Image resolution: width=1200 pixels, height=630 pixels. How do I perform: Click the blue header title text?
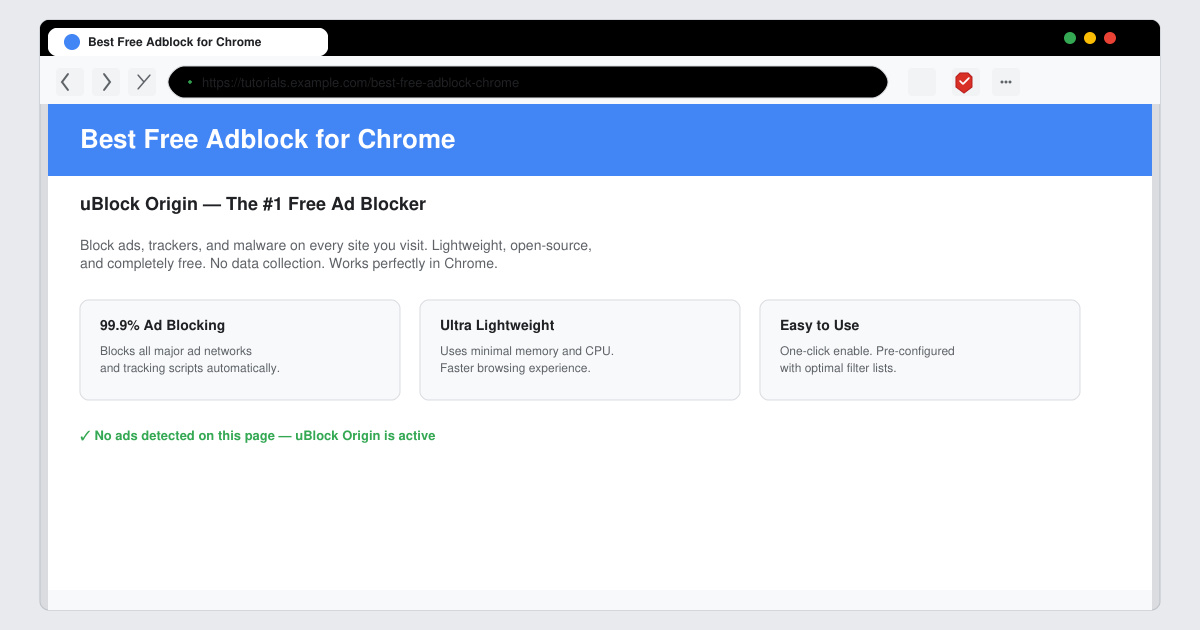point(268,139)
